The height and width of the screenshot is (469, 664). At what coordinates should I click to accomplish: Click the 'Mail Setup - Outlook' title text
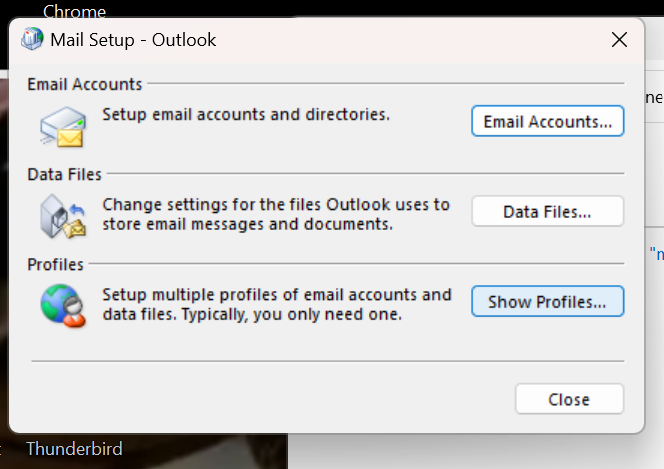(x=134, y=41)
